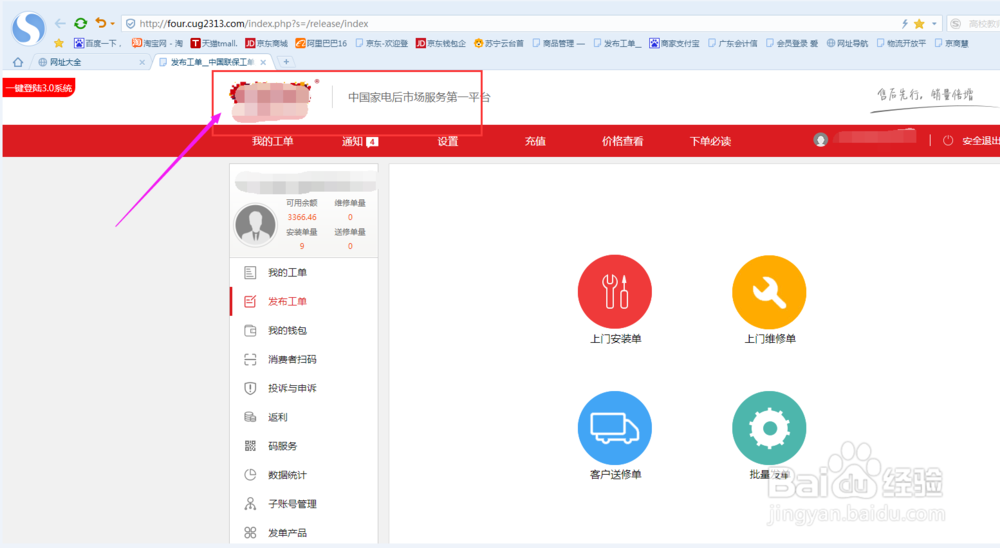Close the 发布工单_中国联保工单 tab
Screen dimensions: 1000x548
click(x=263, y=63)
